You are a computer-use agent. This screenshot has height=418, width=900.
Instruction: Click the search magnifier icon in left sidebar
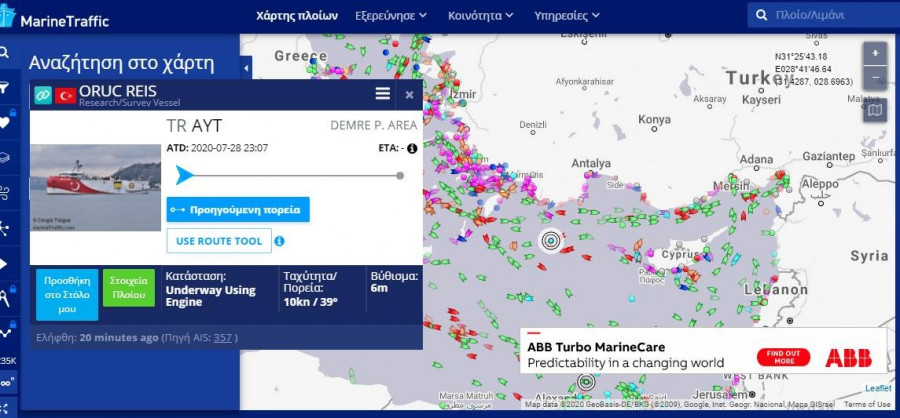5,52
